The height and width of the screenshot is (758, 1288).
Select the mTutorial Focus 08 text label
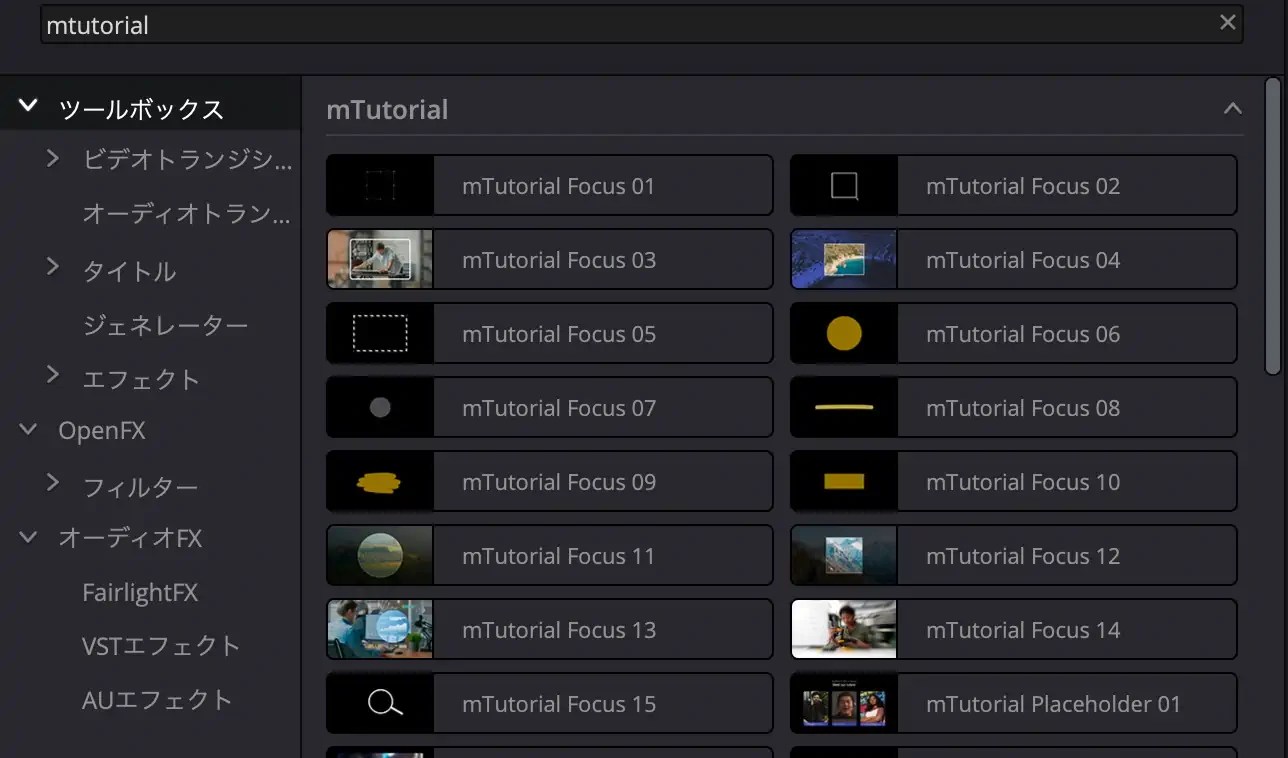pos(1023,408)
